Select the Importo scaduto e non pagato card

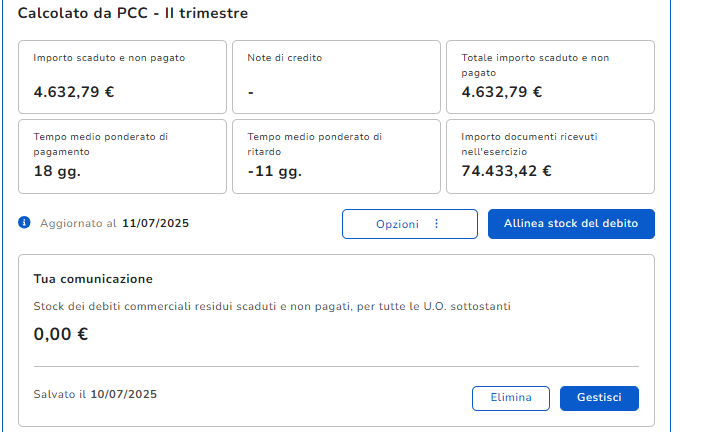[122, 76]
